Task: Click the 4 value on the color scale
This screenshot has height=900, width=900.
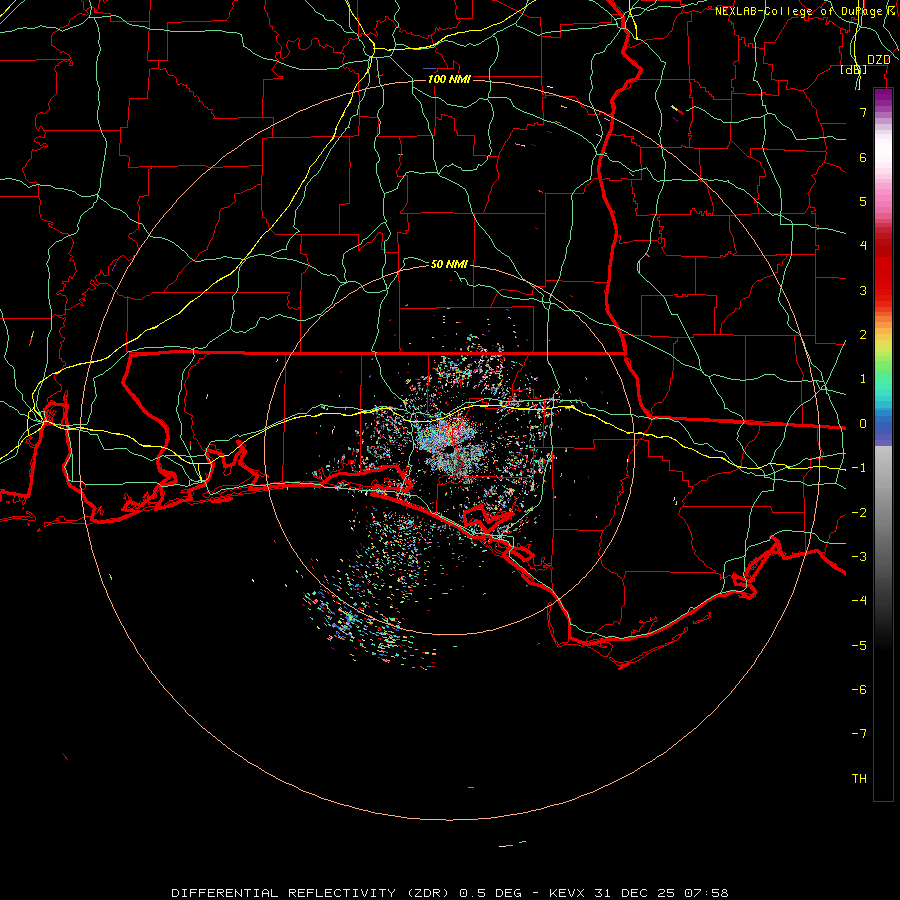Action: 863,246
